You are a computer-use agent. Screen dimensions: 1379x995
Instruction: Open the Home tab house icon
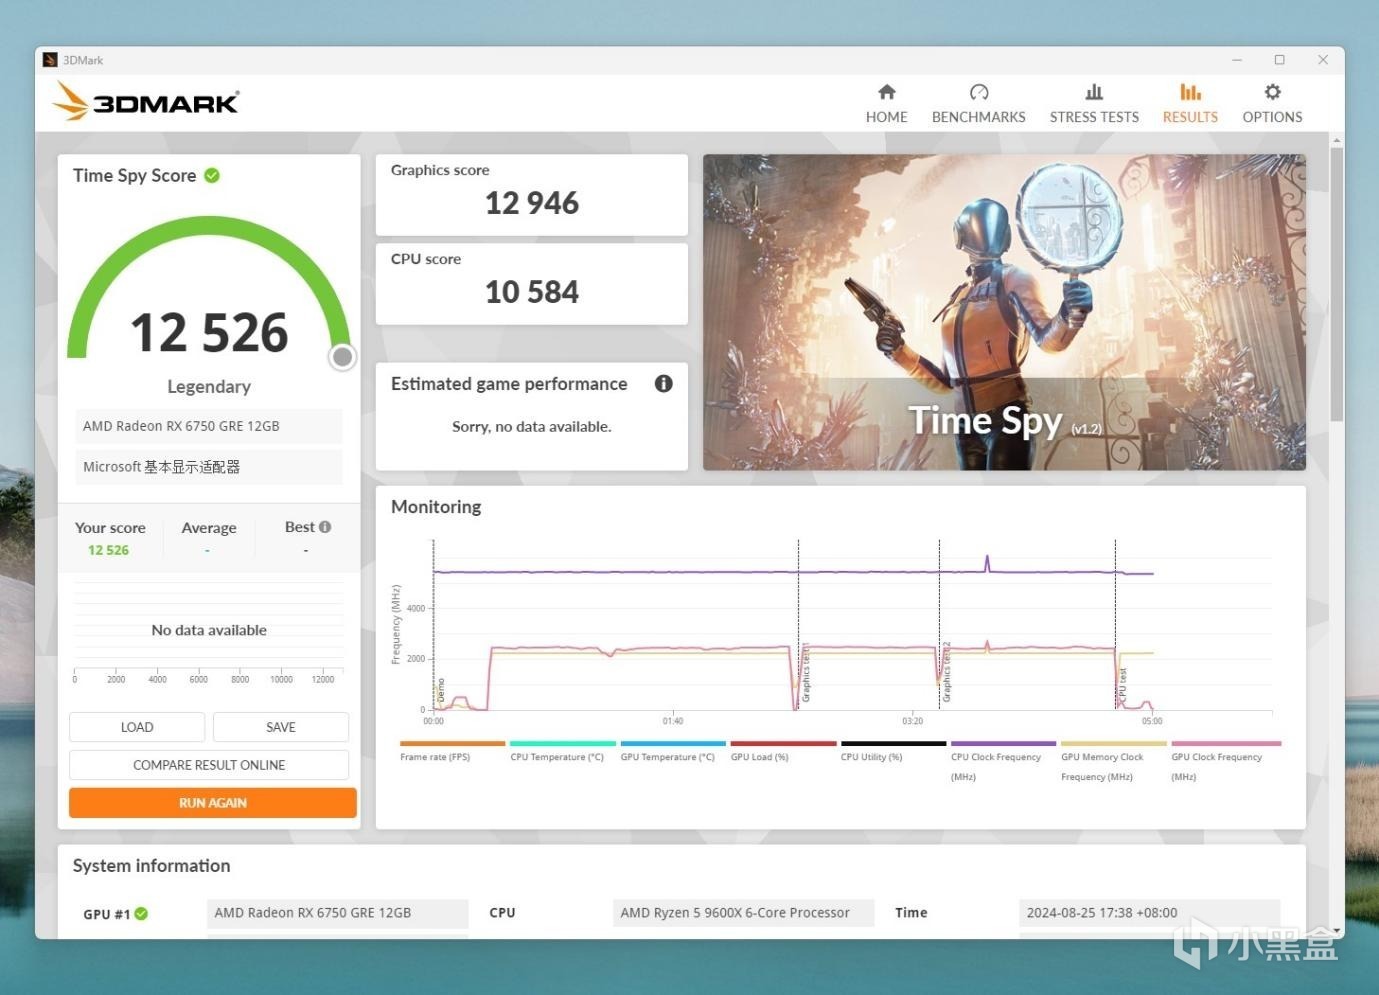coord(886,92)
